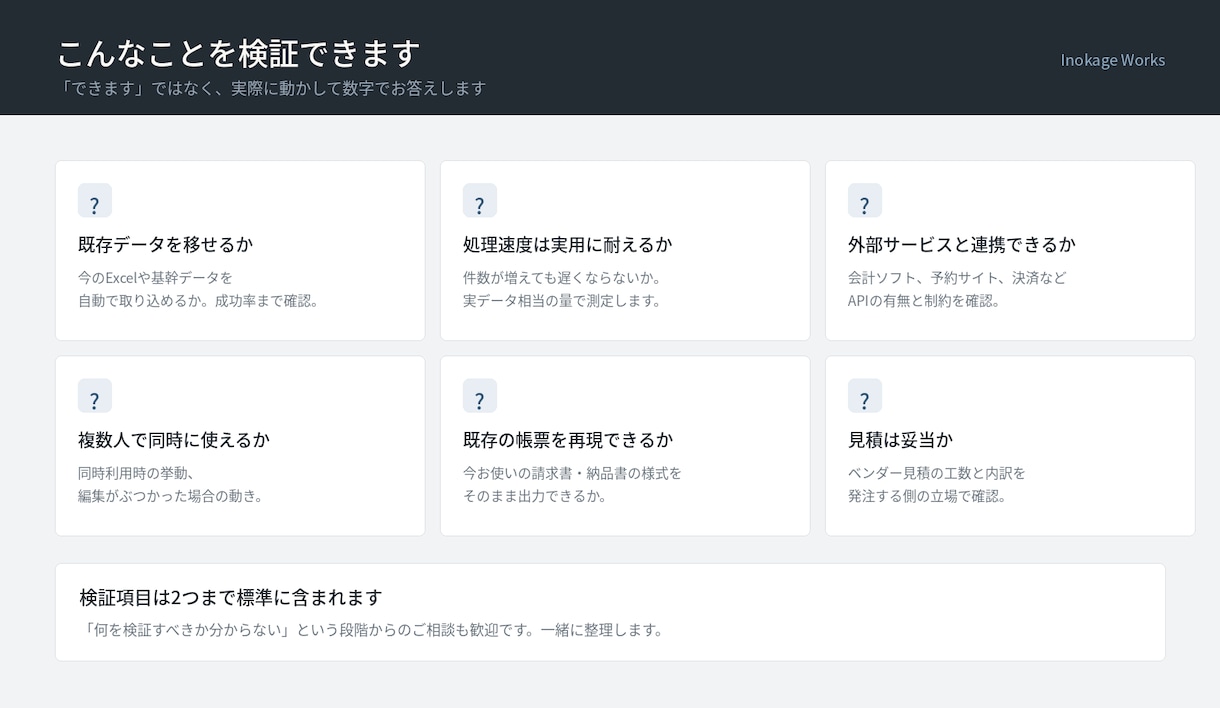
Task: Click heading 検証項目は2つまで標準に含まれます
Action: [231, 598]
